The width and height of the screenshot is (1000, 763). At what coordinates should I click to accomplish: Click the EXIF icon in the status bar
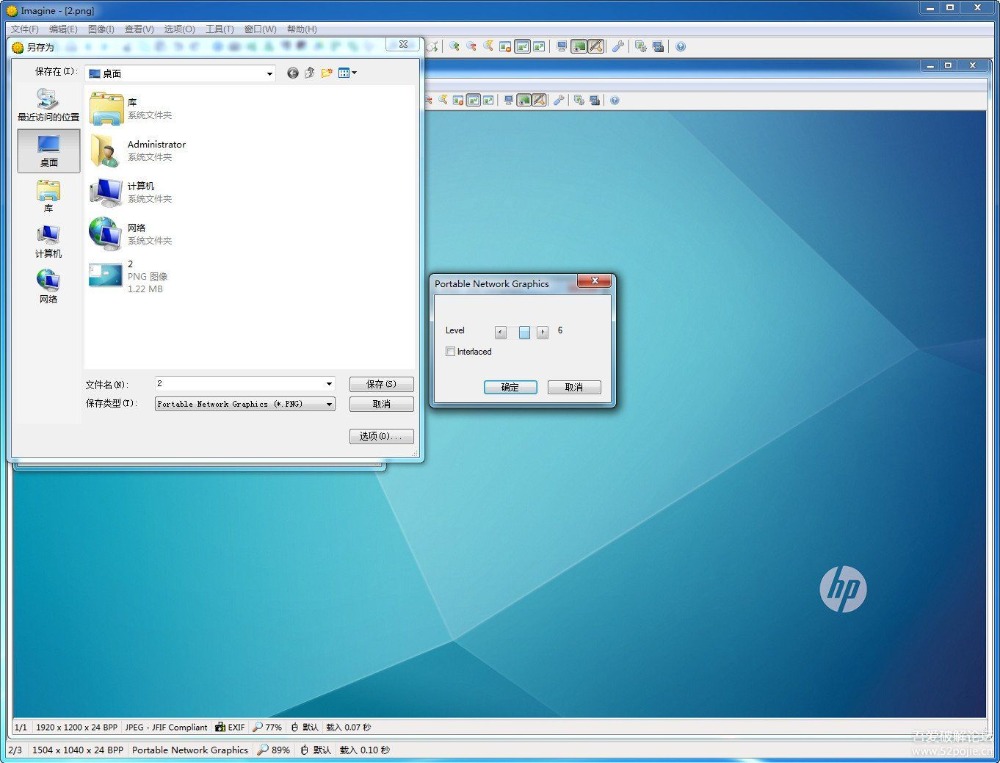coord(229,727)
